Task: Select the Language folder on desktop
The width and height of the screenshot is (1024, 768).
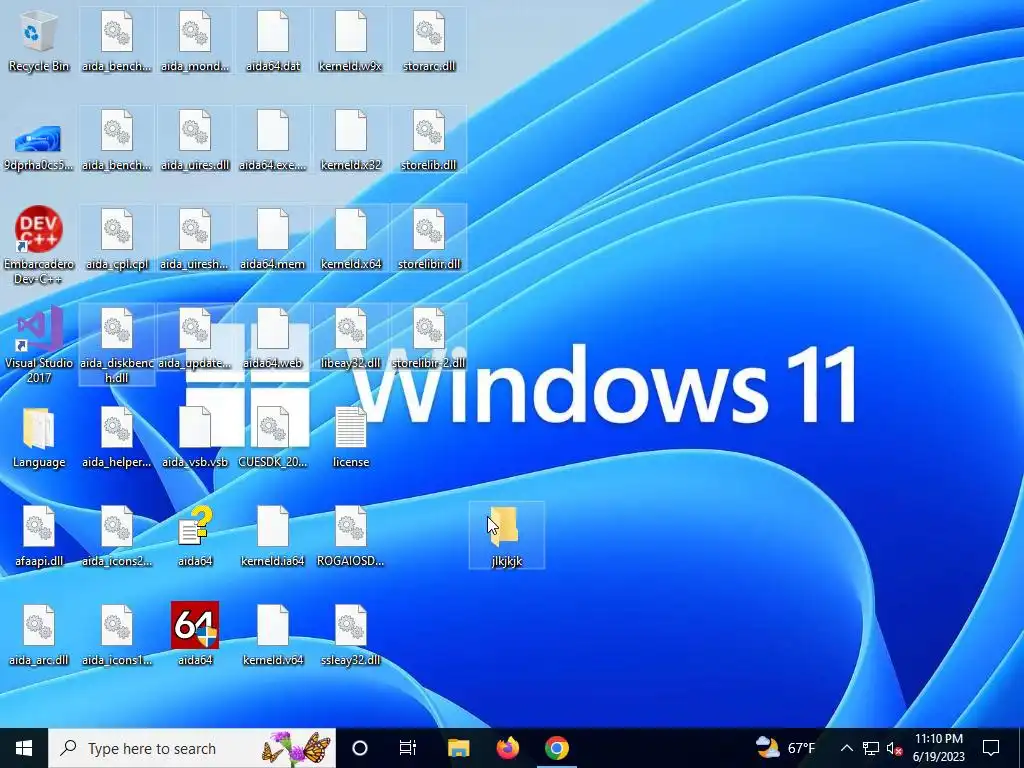Action: tap(39, 437)
